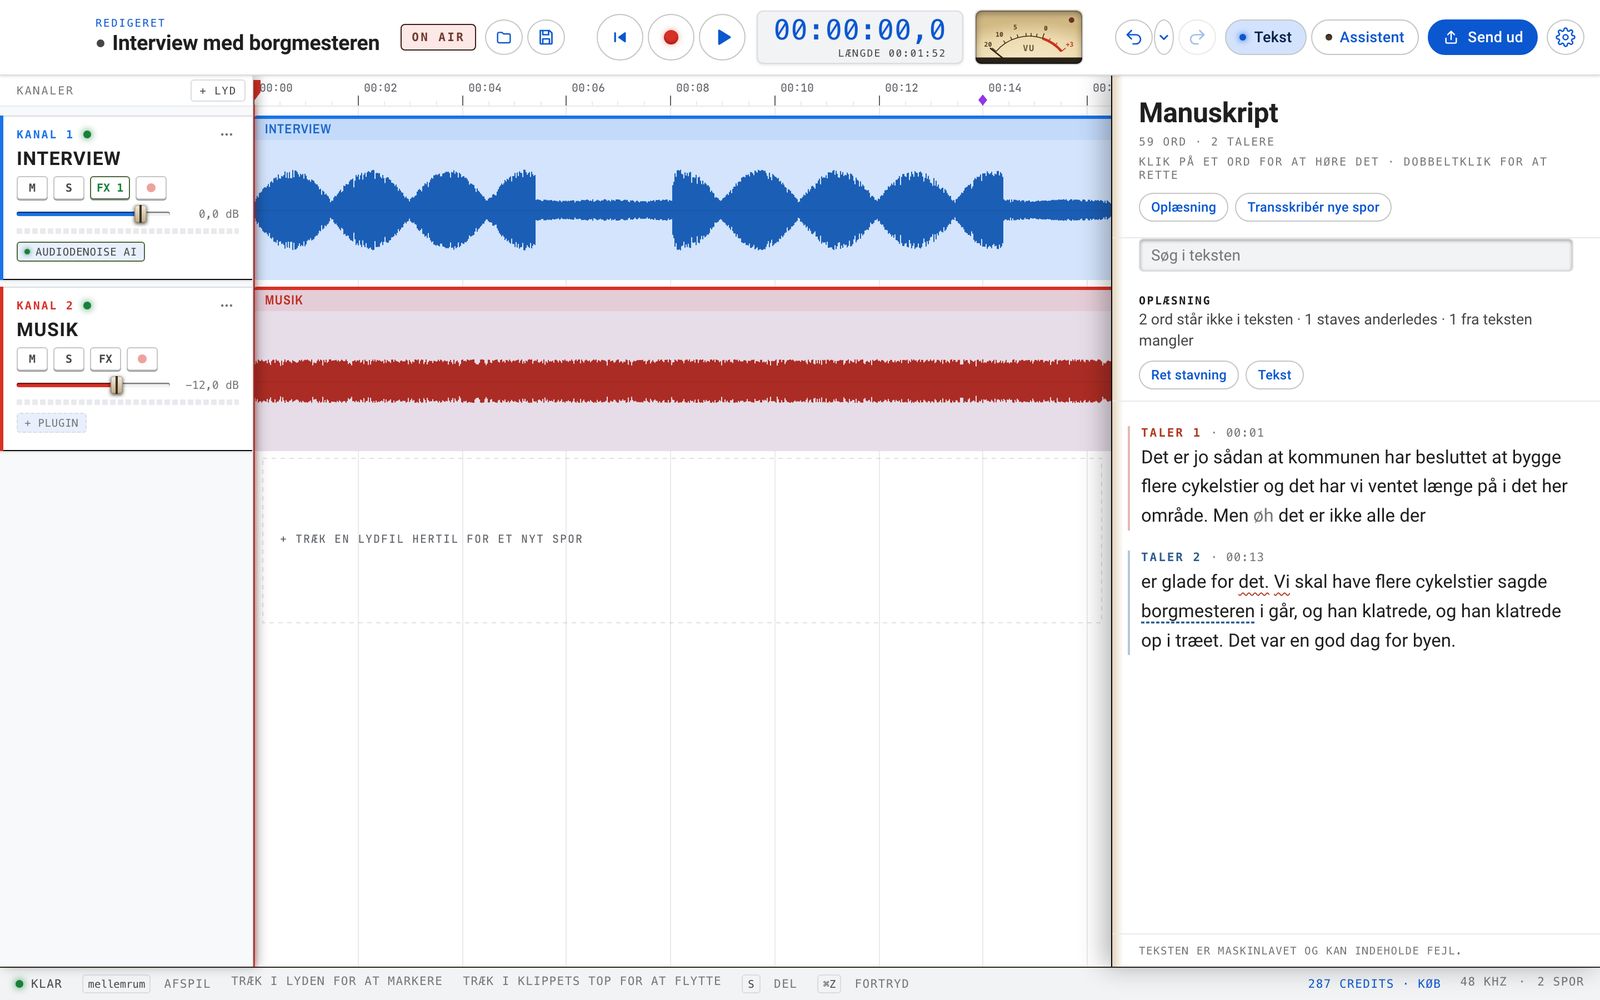The image size is (1600, 1000).
Task: Click the KØB credits link in status bar
Action: [x=1429, y=984]
